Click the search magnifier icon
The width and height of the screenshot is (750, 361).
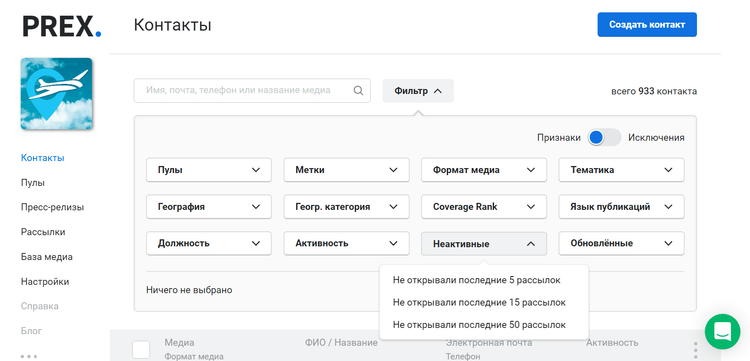358,90
